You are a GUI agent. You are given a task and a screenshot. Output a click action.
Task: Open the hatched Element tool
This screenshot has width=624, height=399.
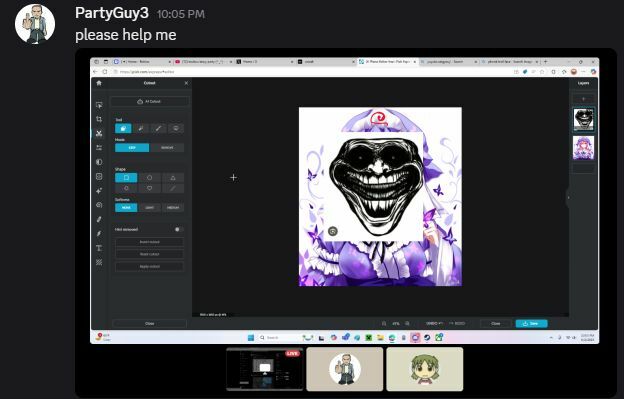99,262
